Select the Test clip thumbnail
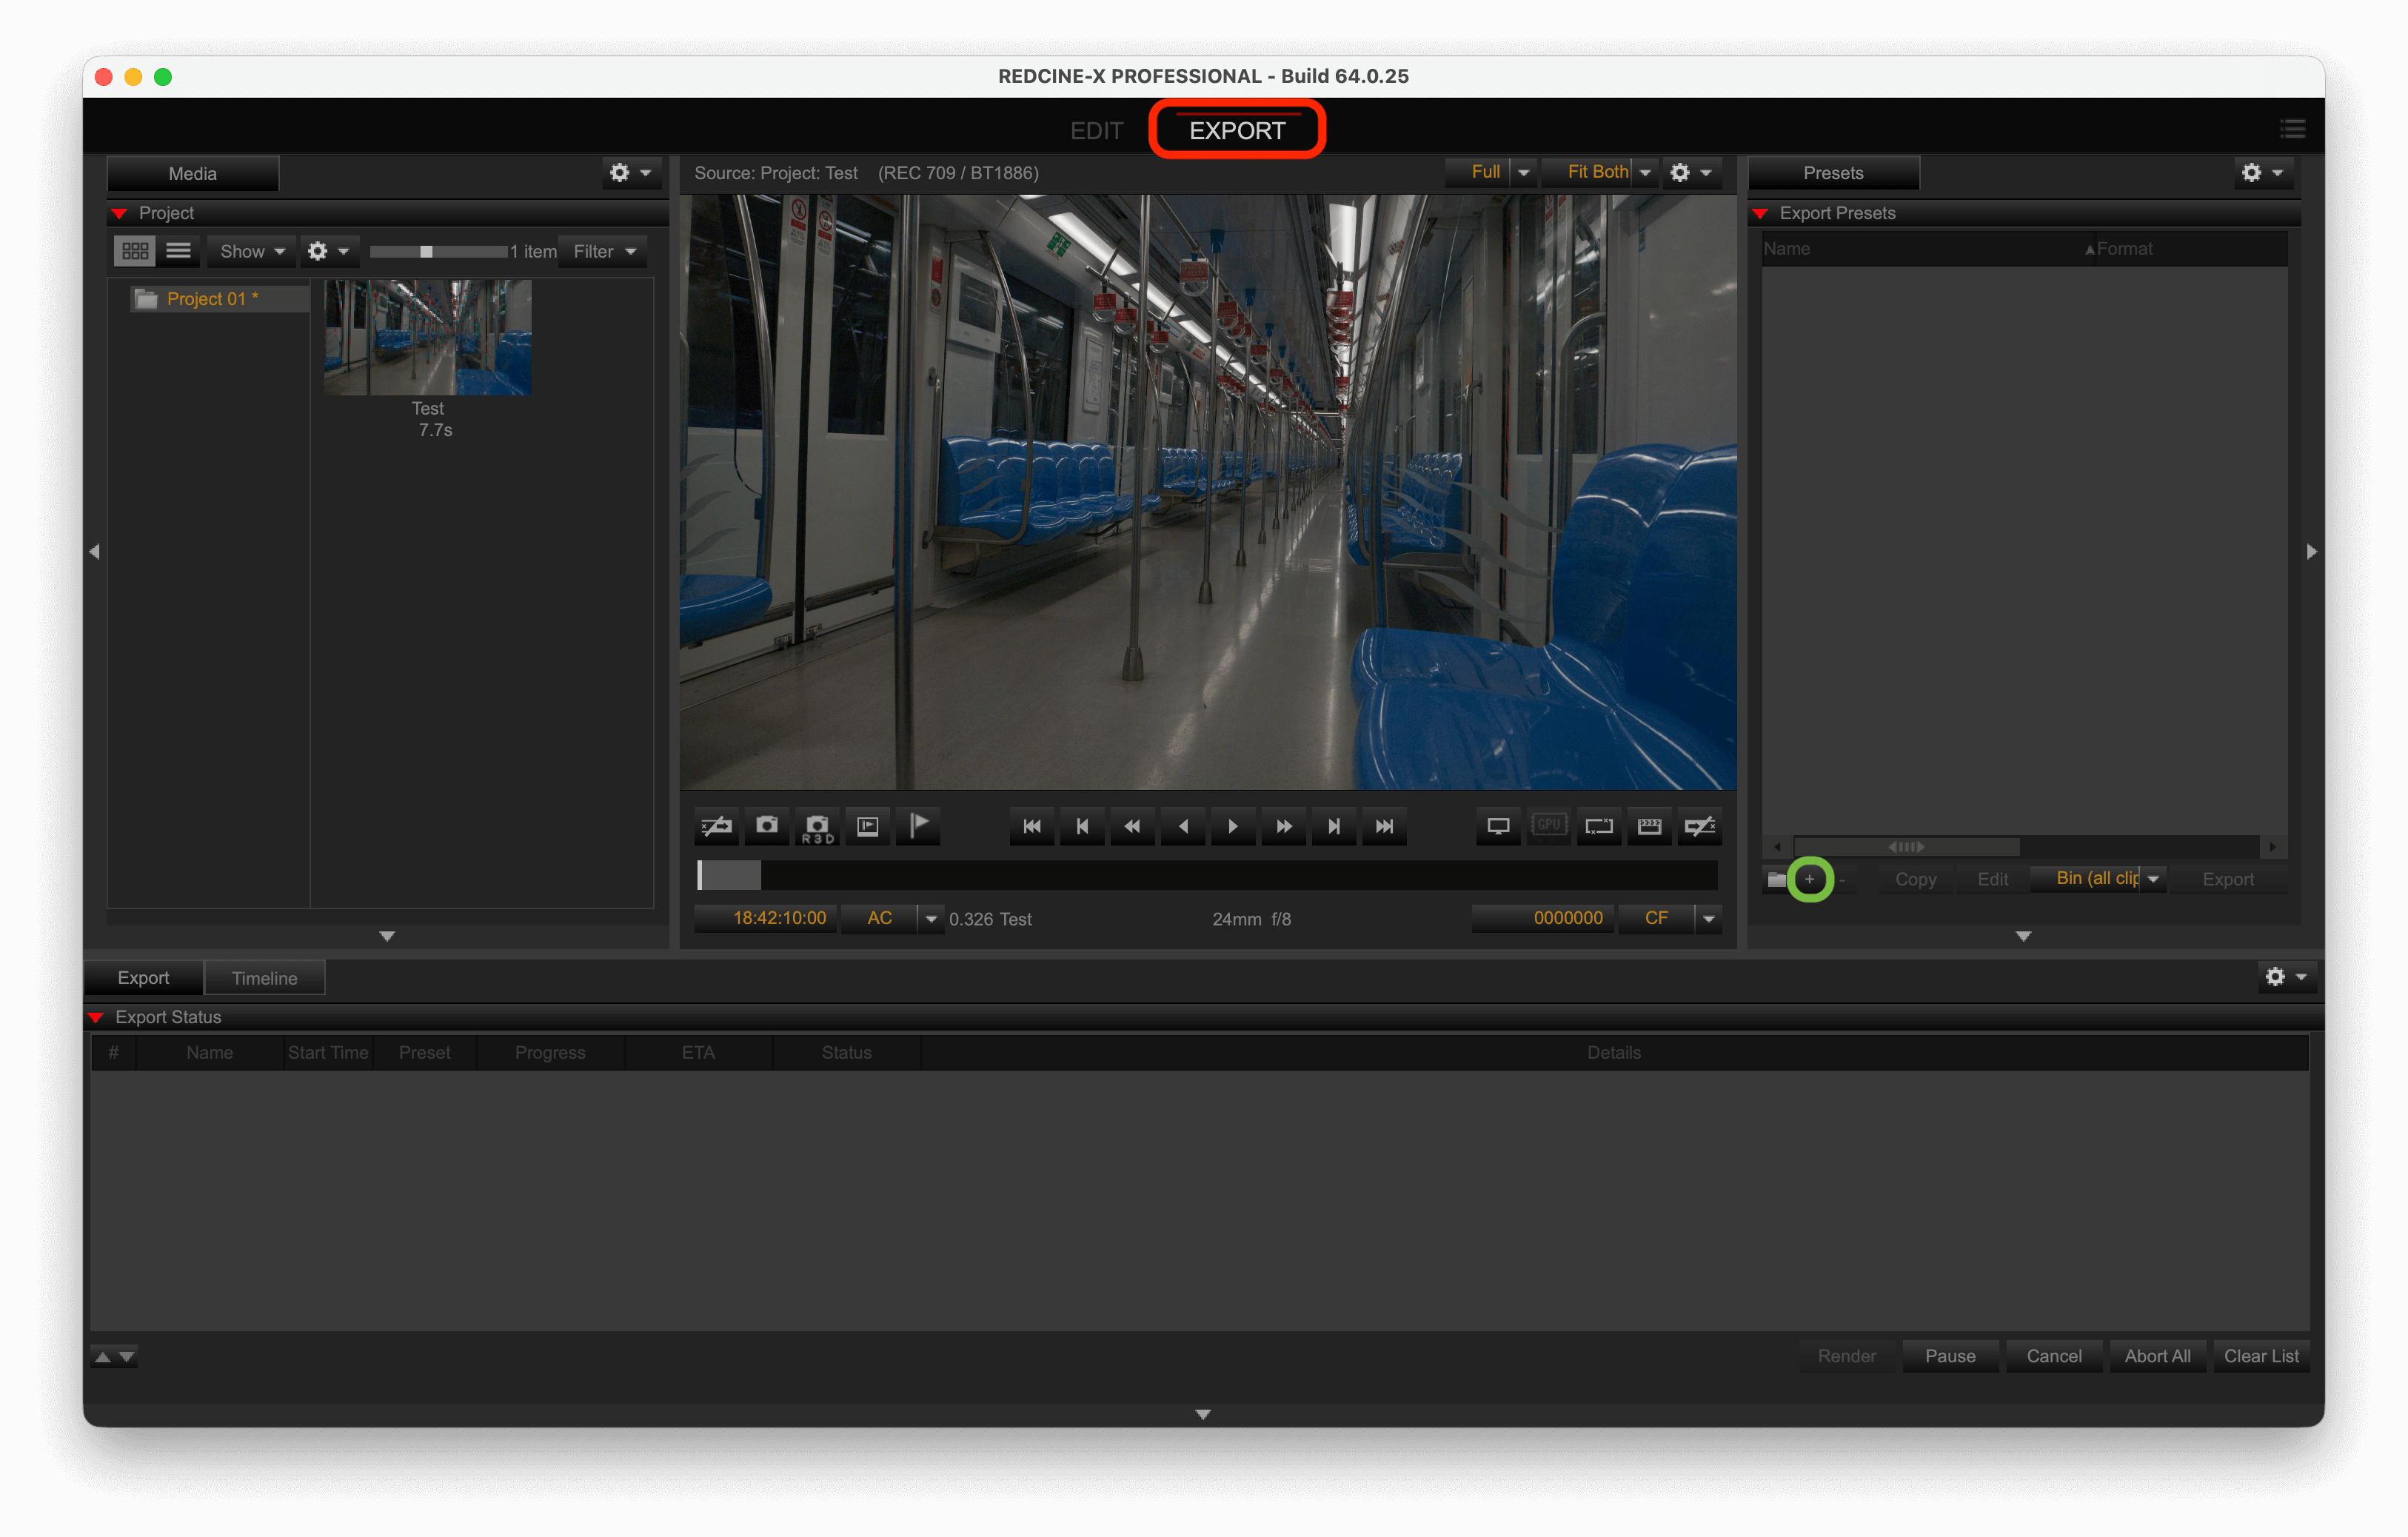Screen dimensions: 2408x1537 (428, 337)
